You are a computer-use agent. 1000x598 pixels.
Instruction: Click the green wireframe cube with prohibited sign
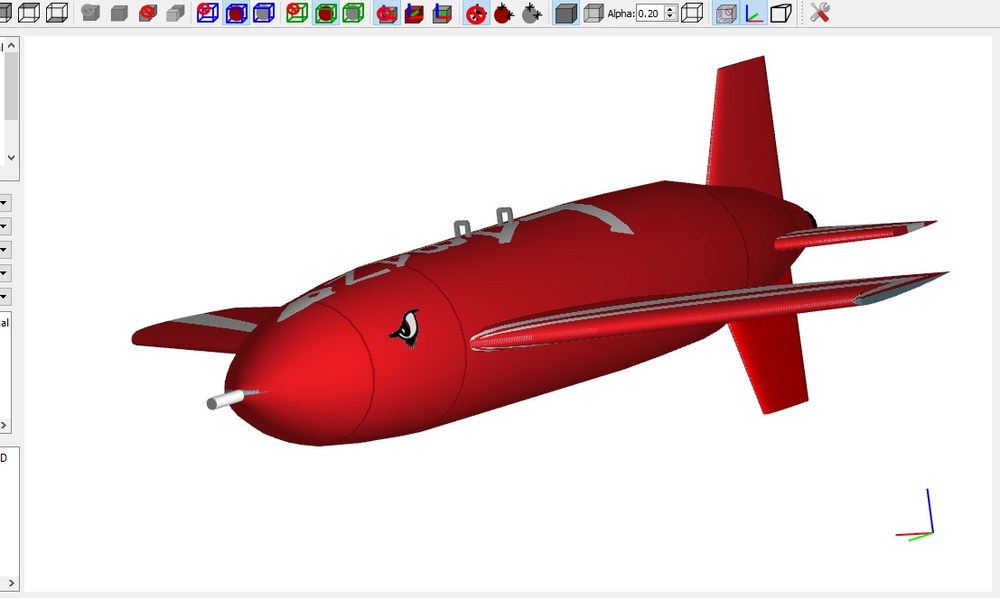tap(297, 13)
